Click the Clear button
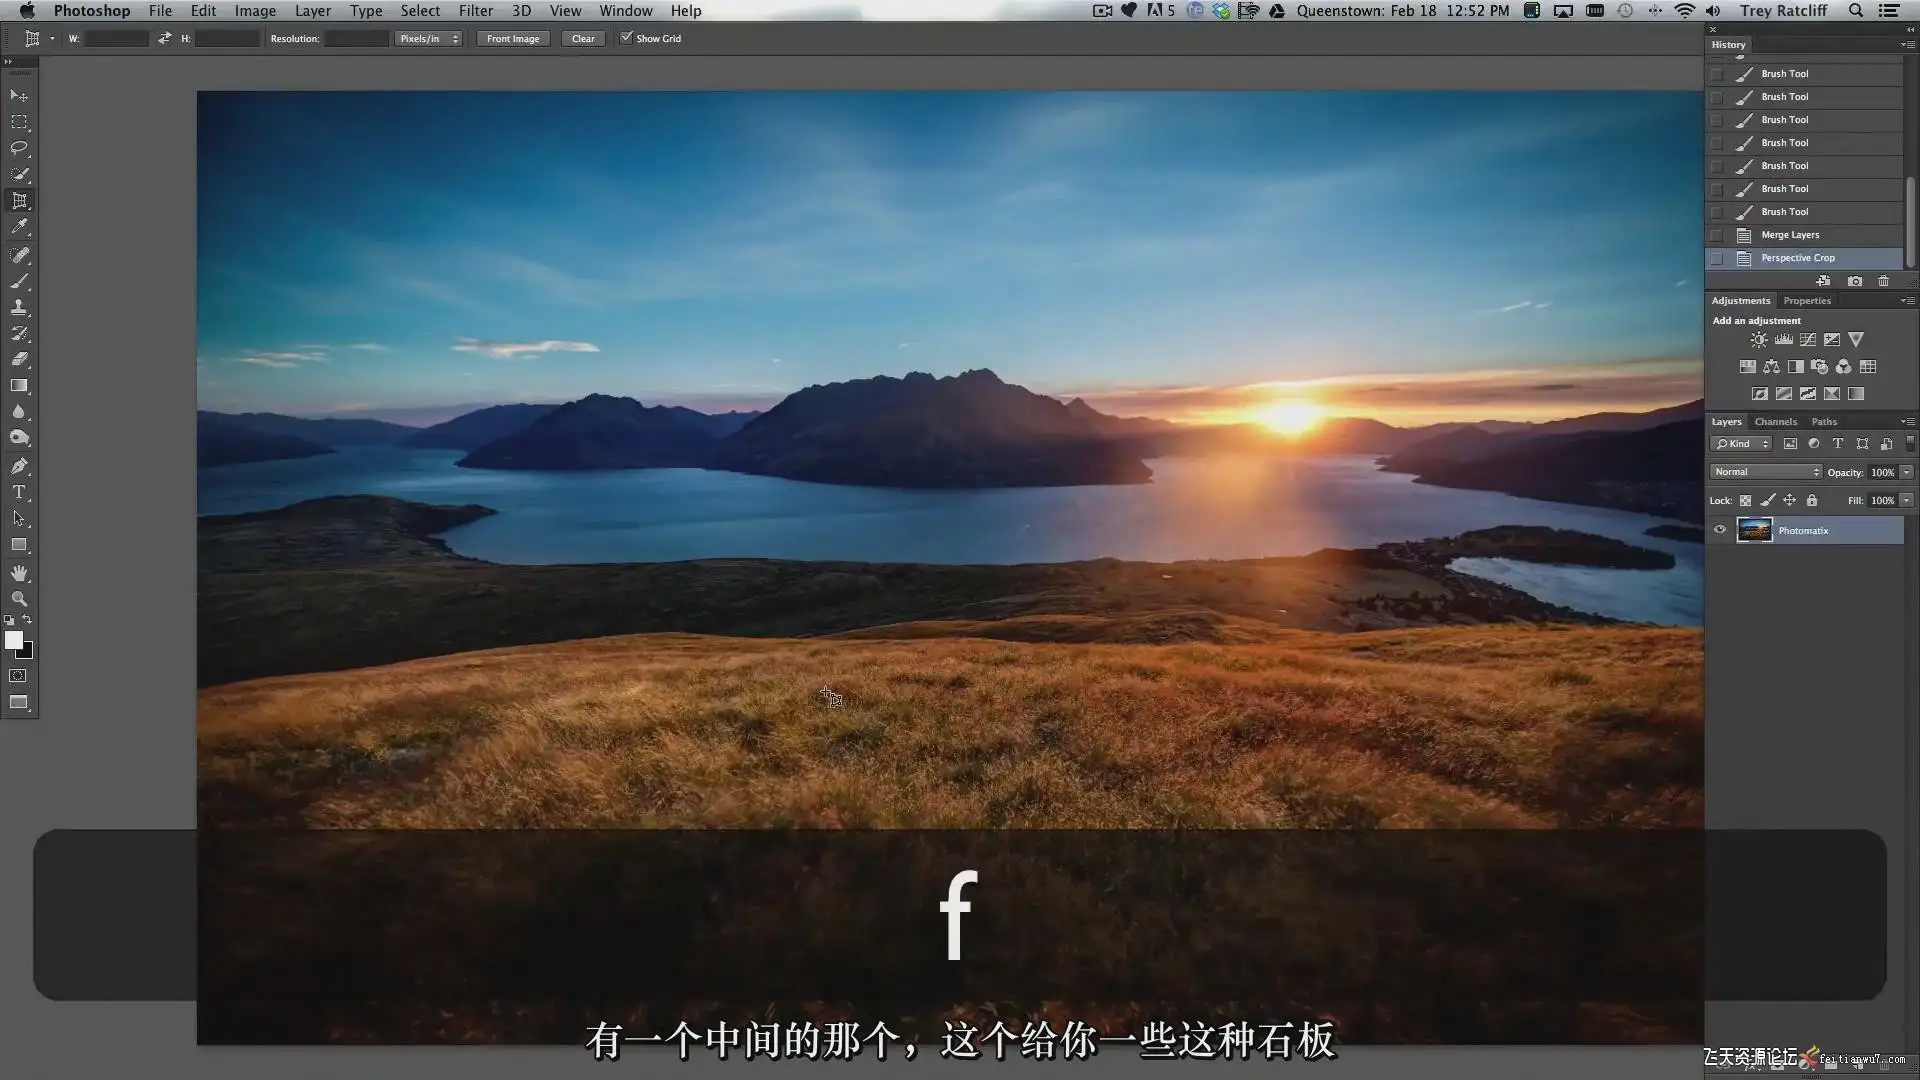1920x1080 pixels. [x=583, y=38]
